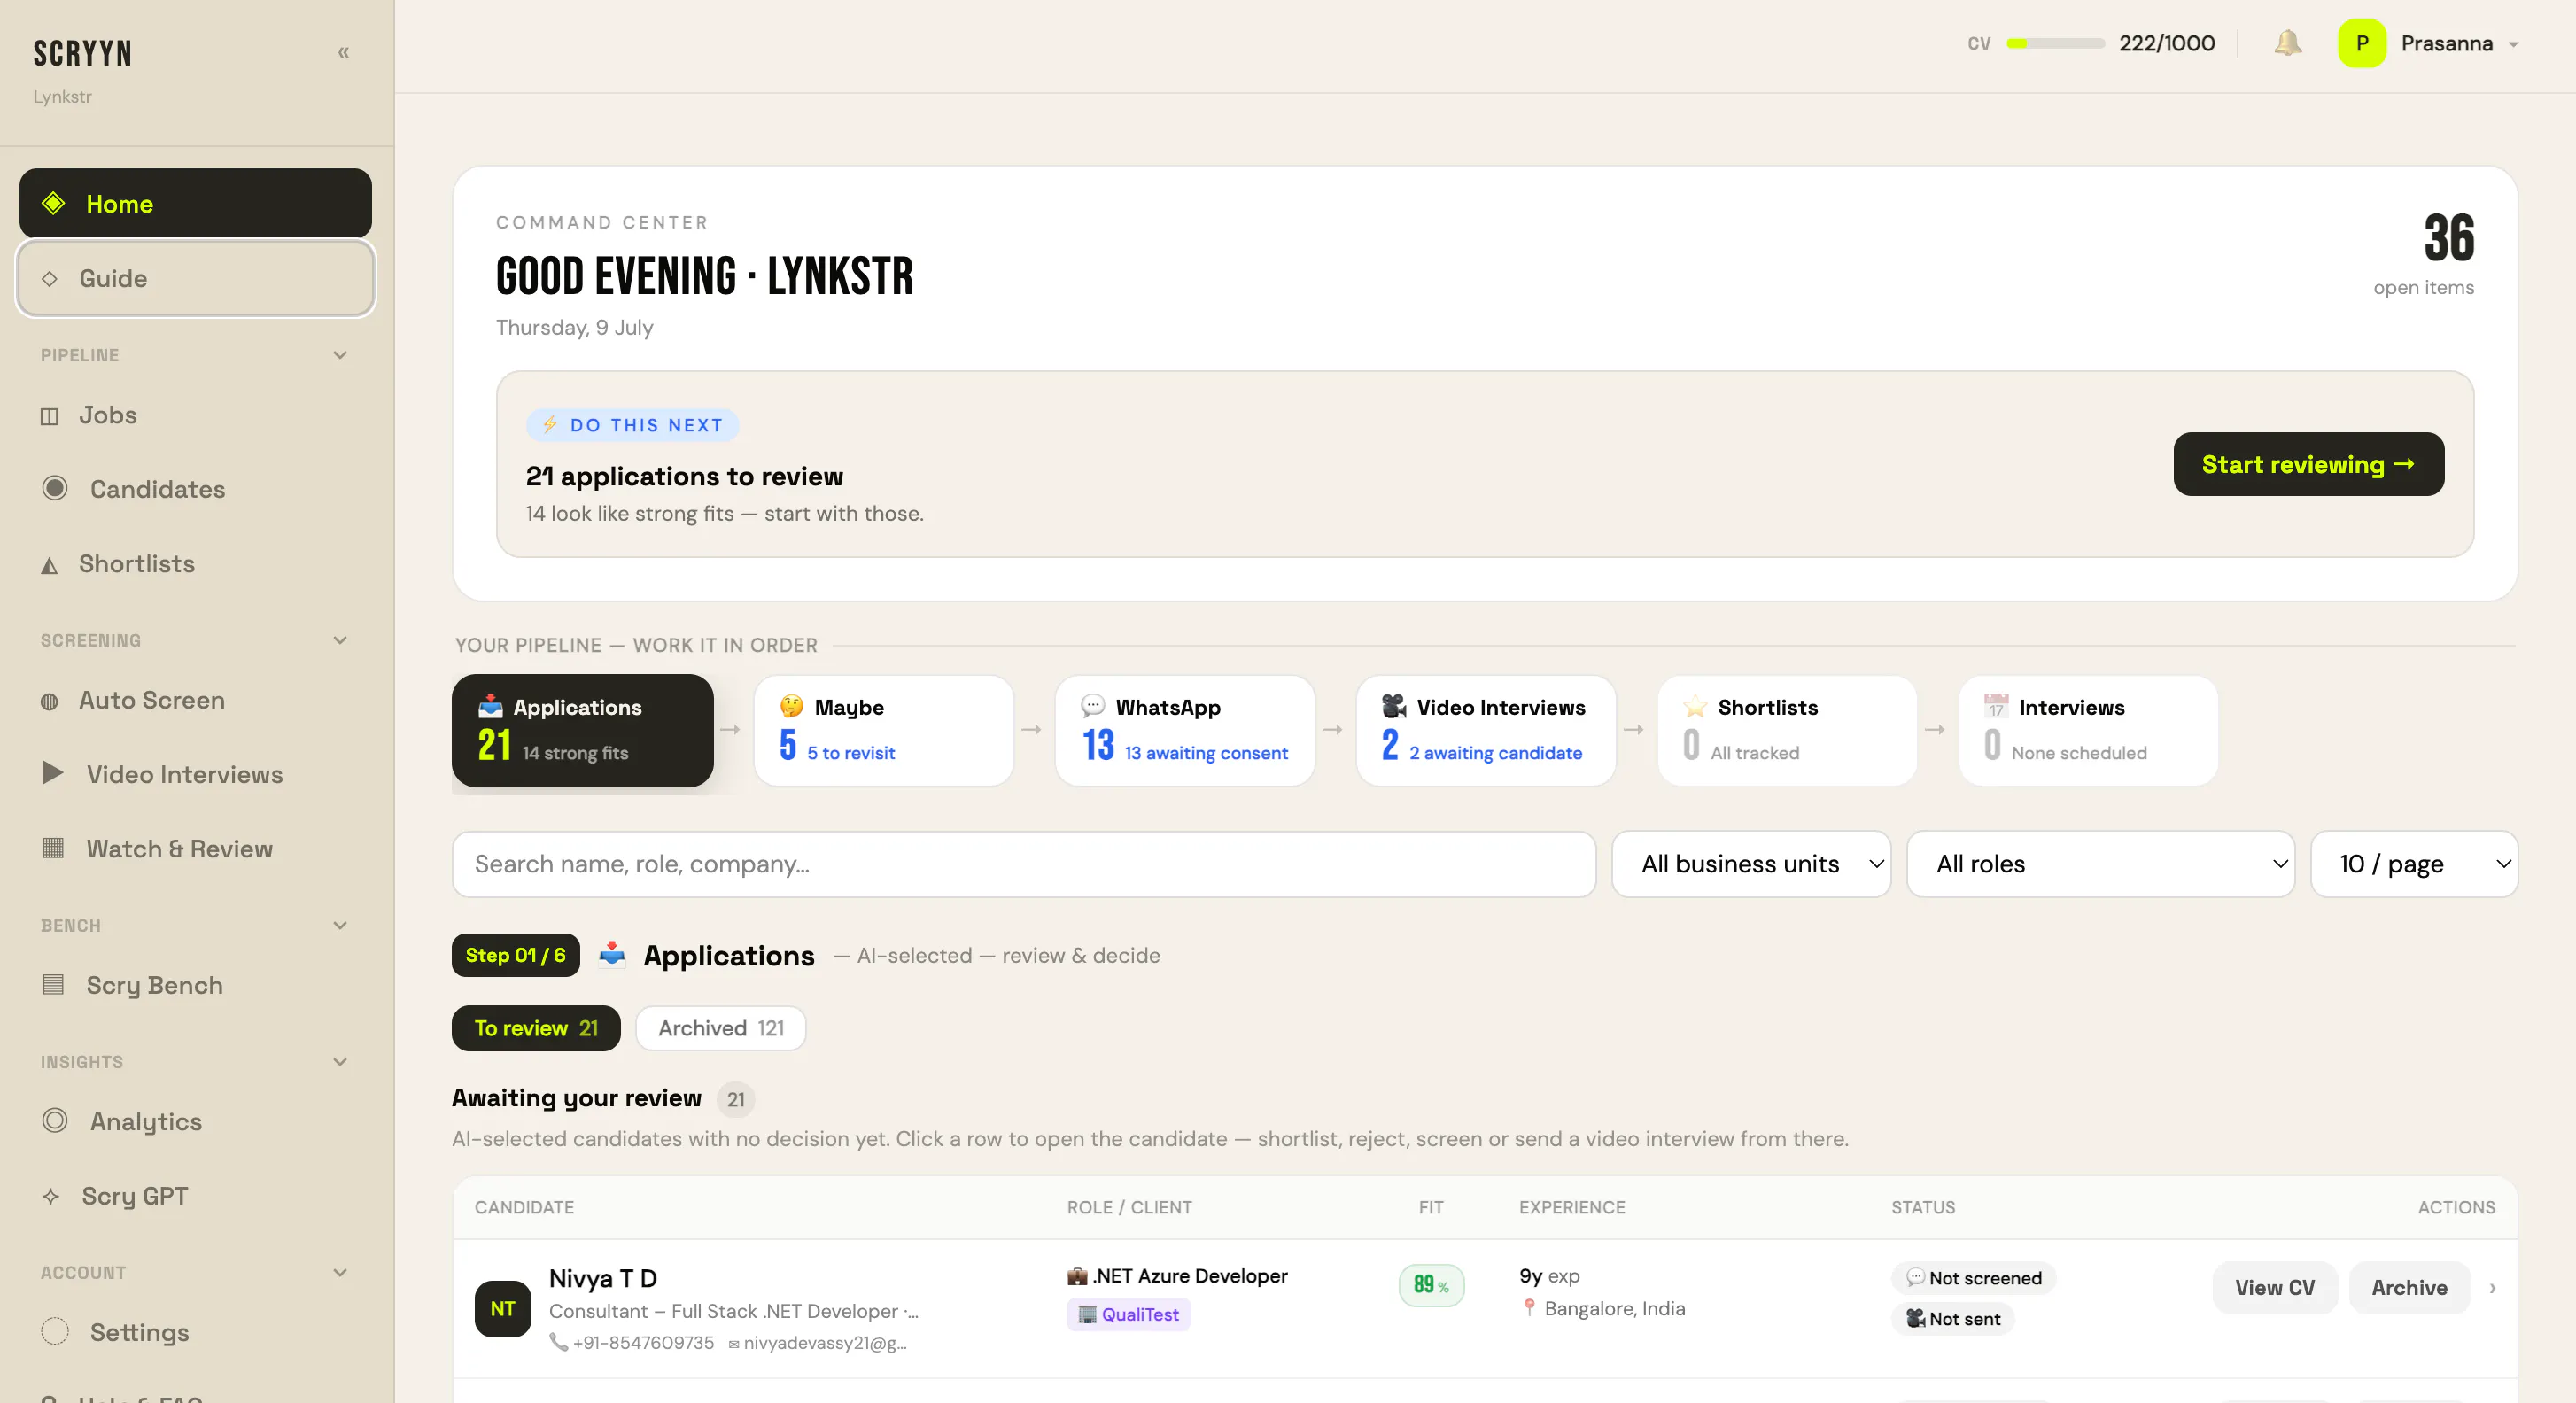This screenshot has width=2576, height=1403.
Task: Click the Analytics ring icon
Action: pyautogui.click(x=55, y=1120)
